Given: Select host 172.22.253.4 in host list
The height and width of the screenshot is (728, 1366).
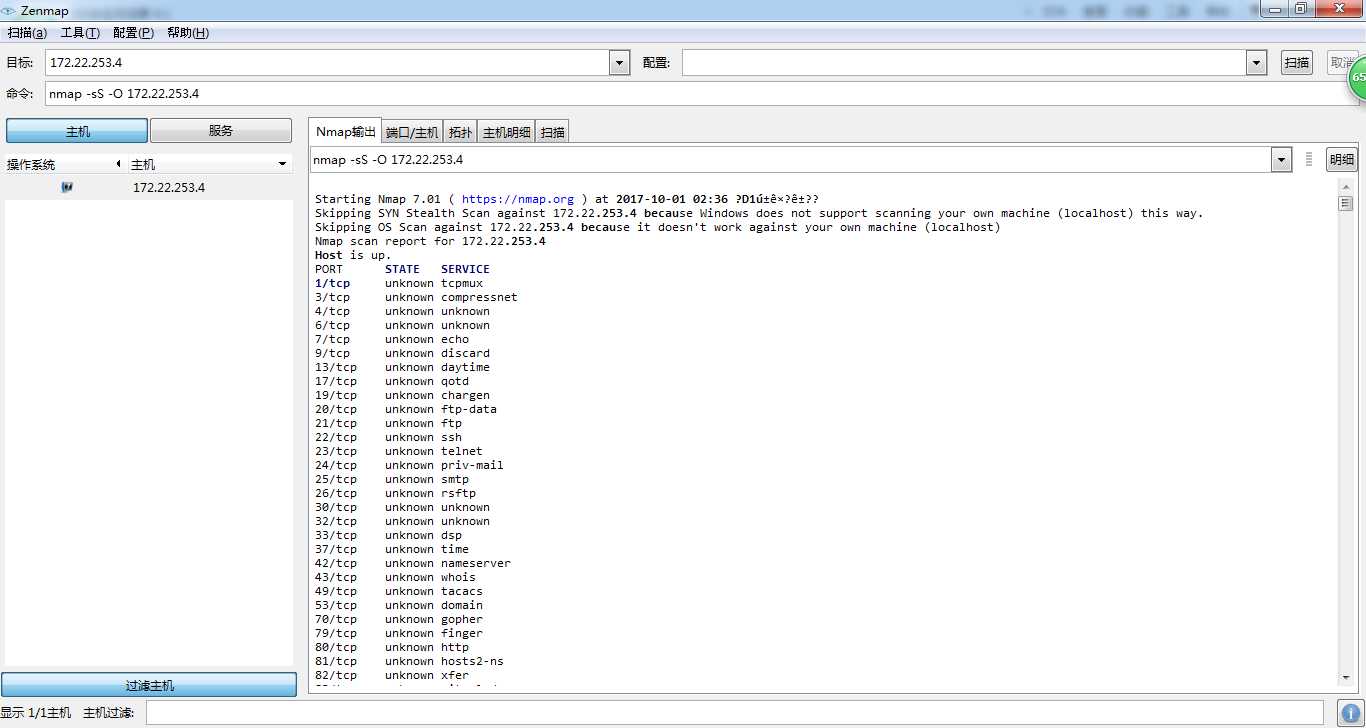Looking at the screenshot, I should tap(149, 187).
